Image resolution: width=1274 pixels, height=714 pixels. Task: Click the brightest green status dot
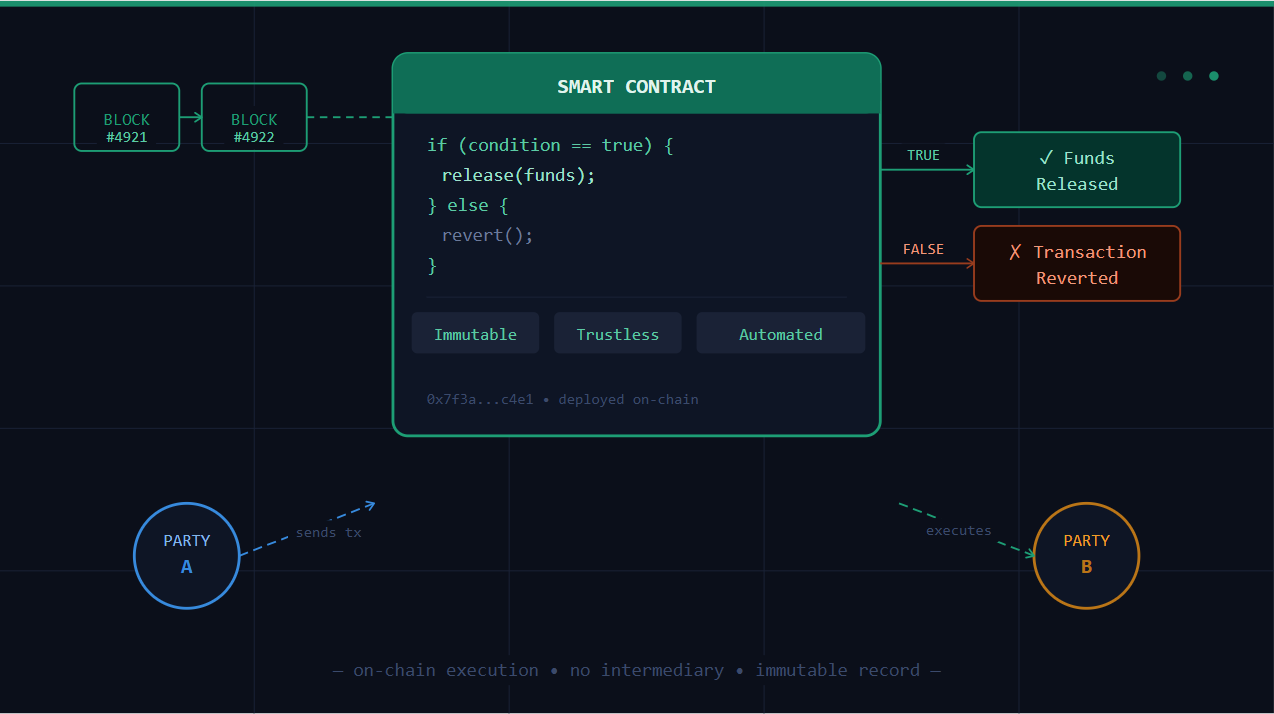tap(1214, 76)
